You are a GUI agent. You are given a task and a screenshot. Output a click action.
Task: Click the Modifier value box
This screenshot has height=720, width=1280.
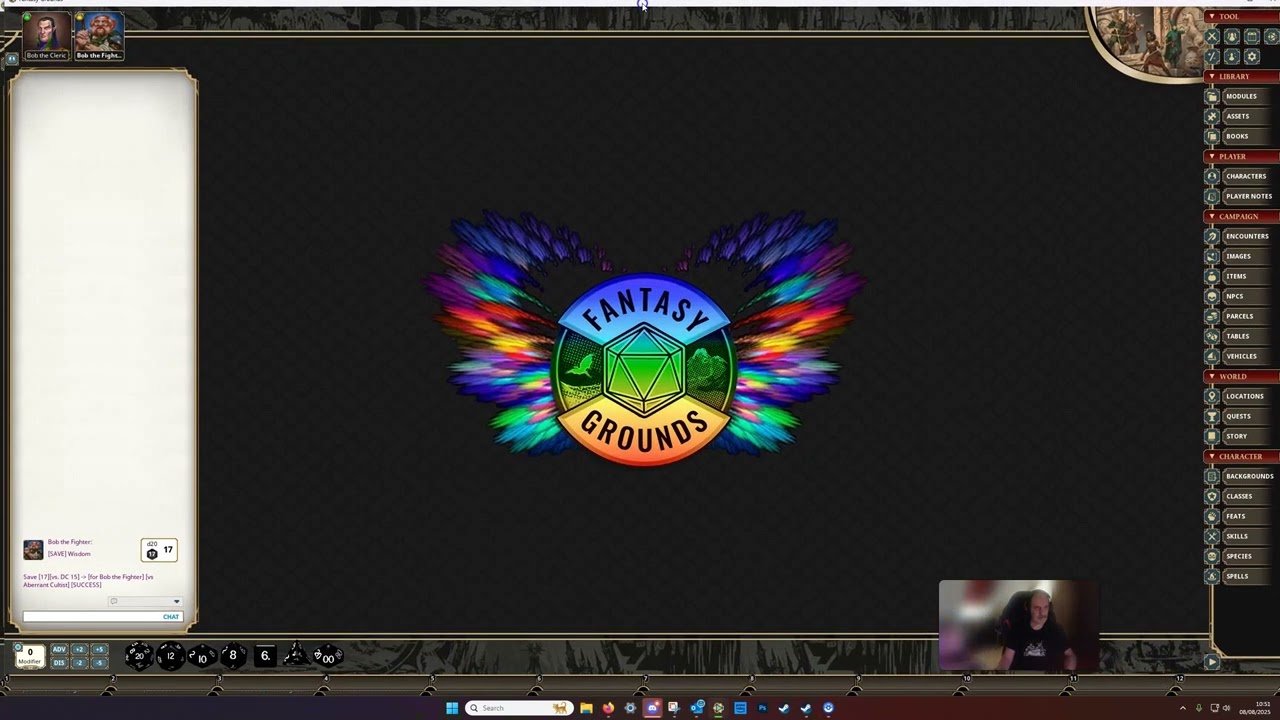coord(30,656)
